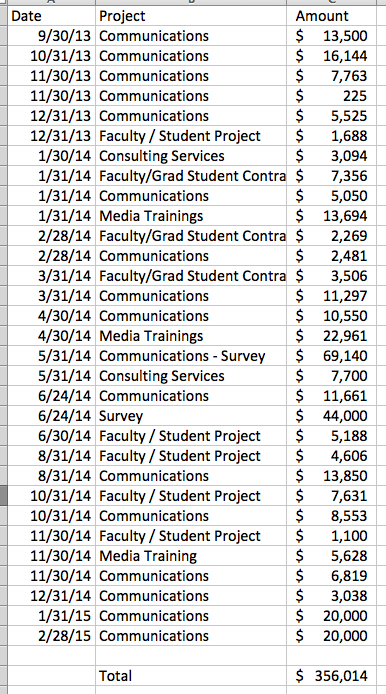
Task: Select the 9/30/13 date cell
Action: pos(51,36)
